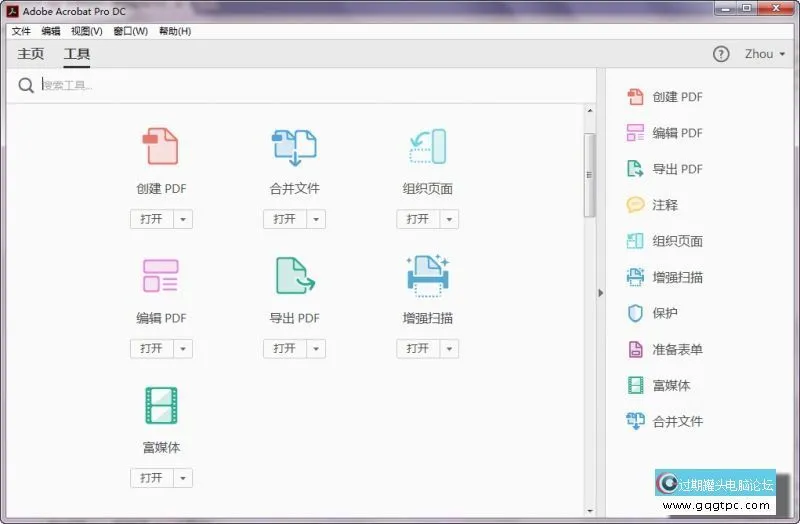Open the 文件 menu

21,31
